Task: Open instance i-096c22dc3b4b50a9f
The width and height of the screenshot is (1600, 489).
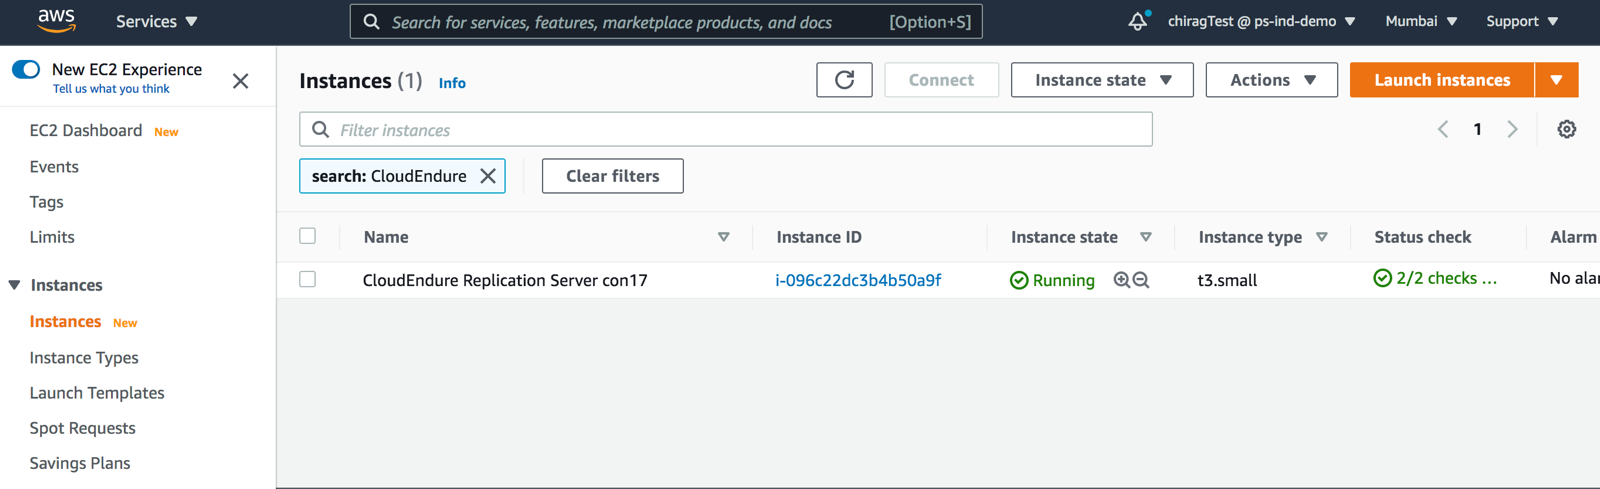Action: (x=858, y=280)
